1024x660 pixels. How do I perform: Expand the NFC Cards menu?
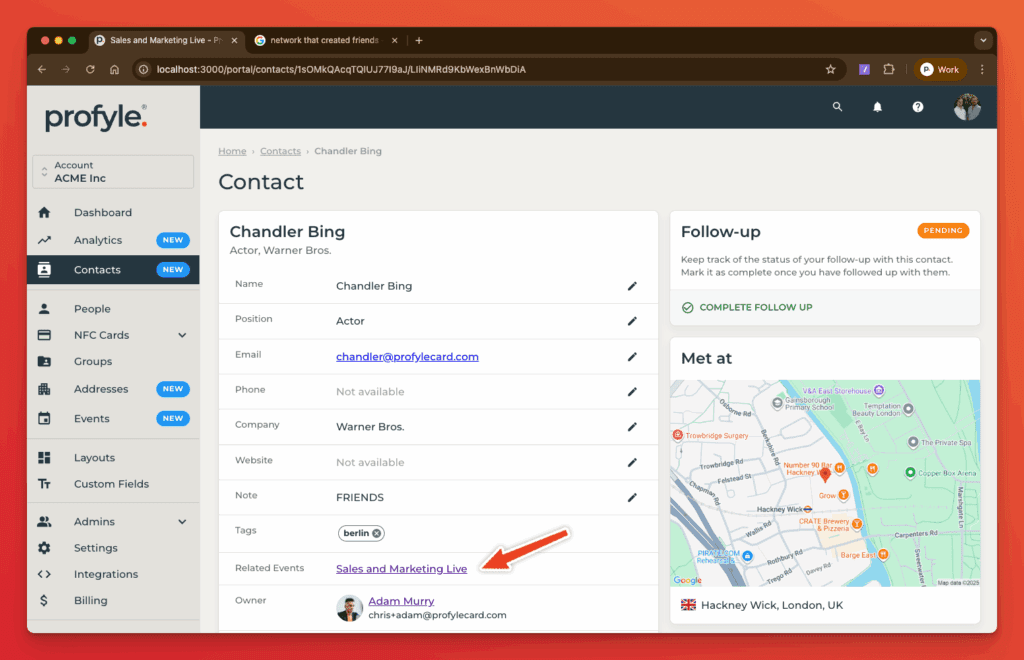[182, 335]
